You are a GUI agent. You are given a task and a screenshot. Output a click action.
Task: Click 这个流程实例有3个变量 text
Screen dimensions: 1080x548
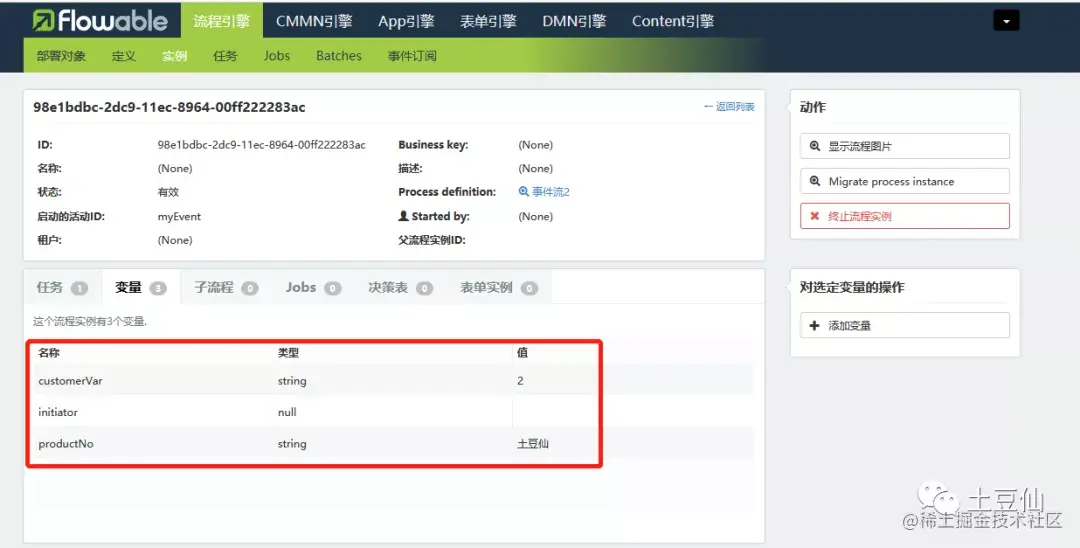[x=90, y=322]
